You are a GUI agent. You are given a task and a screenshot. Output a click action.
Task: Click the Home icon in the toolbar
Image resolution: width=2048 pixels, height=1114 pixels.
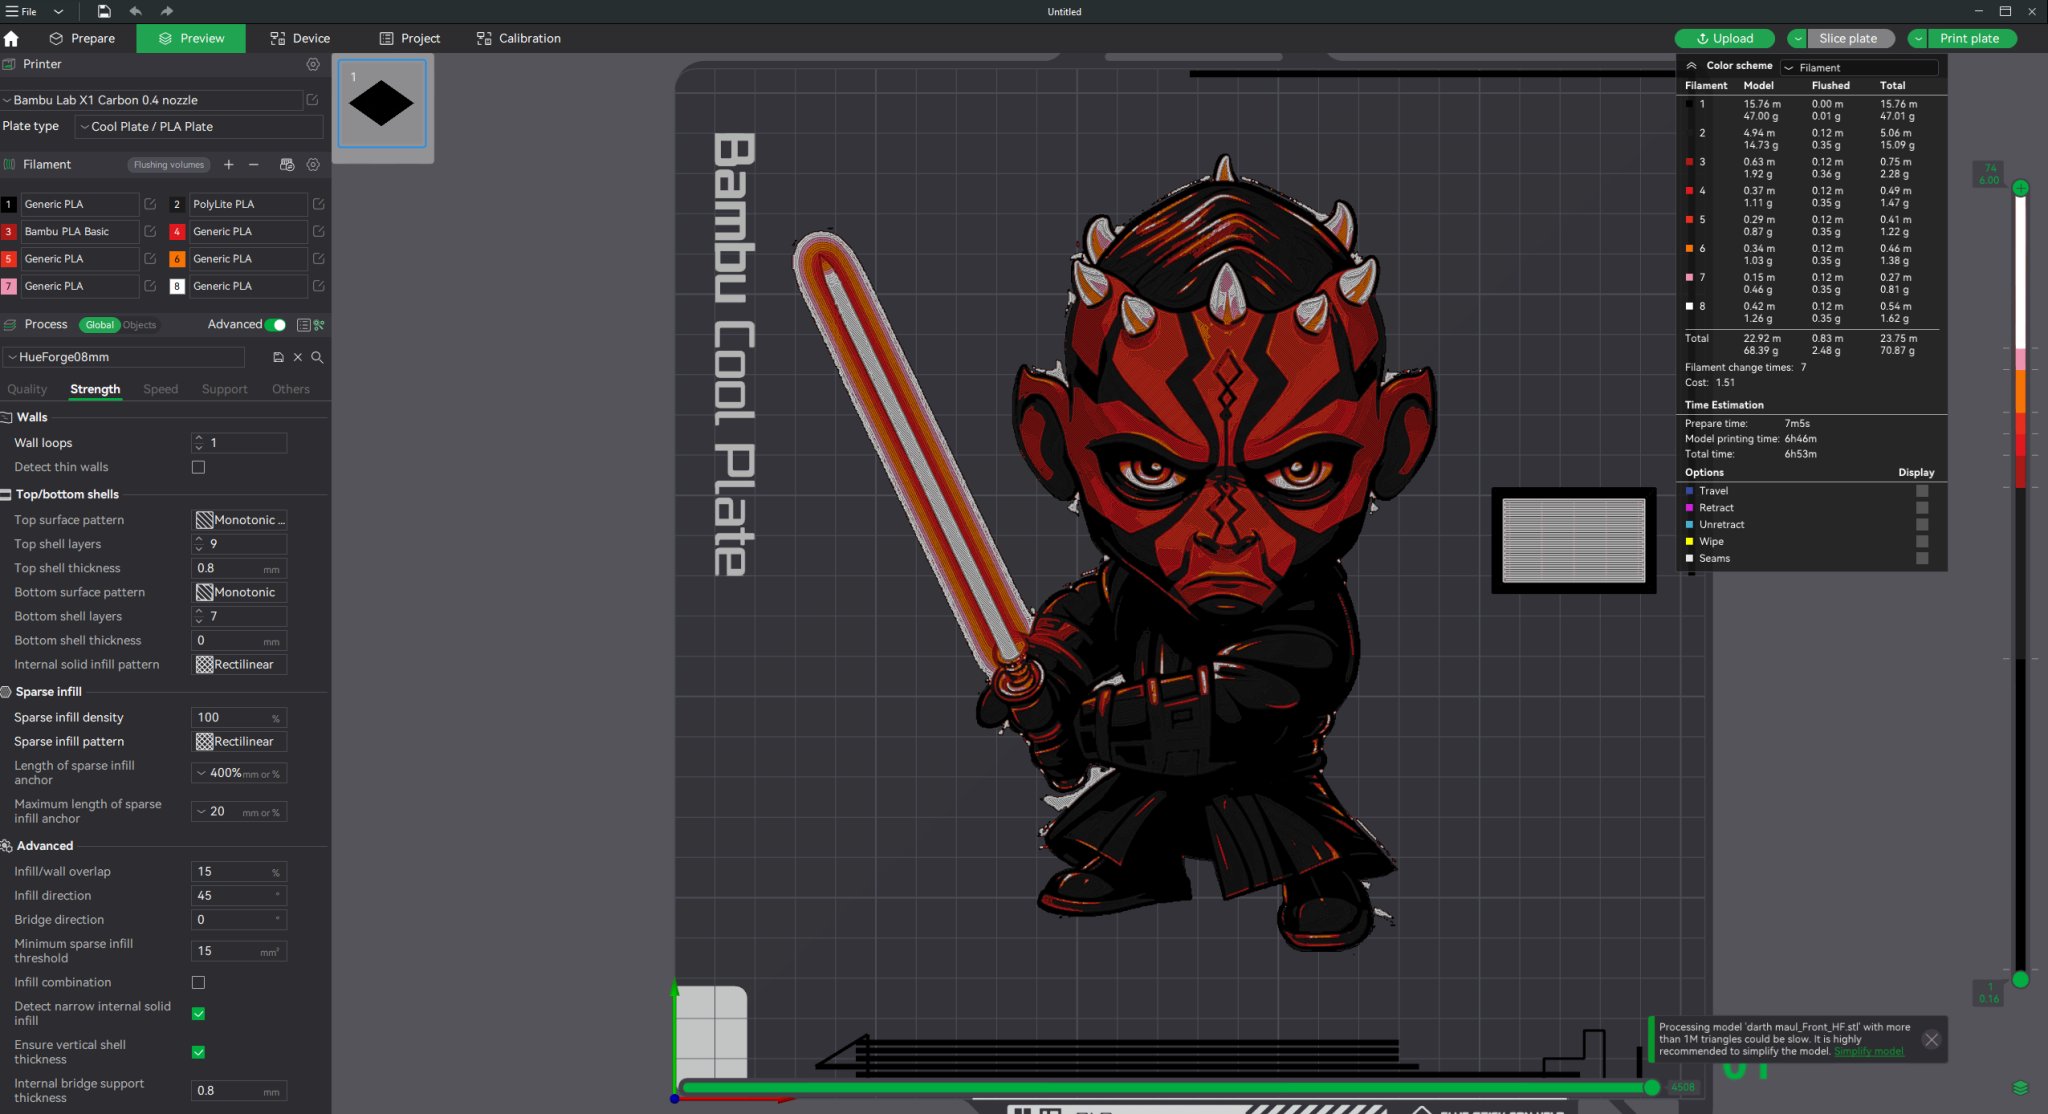click(9, 38)
